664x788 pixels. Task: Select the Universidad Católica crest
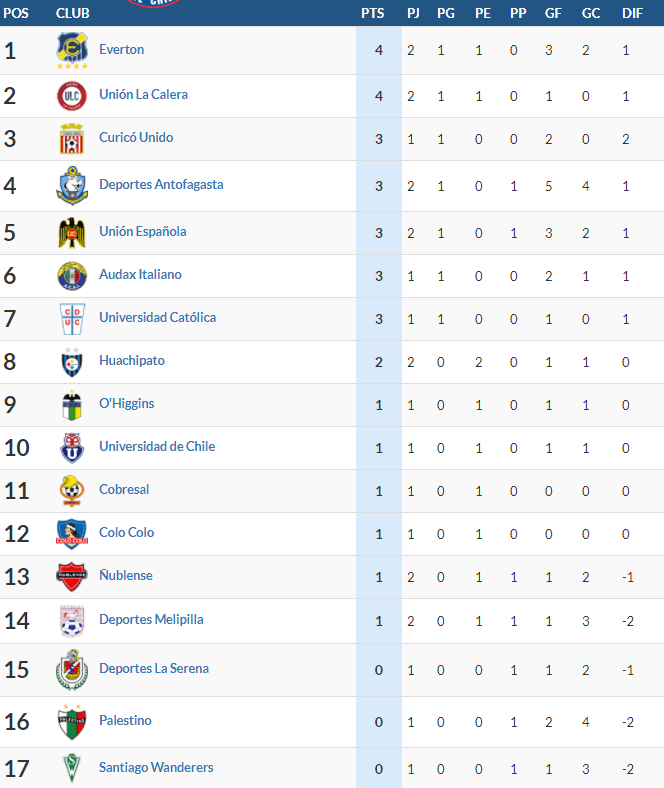coord(72,319)
